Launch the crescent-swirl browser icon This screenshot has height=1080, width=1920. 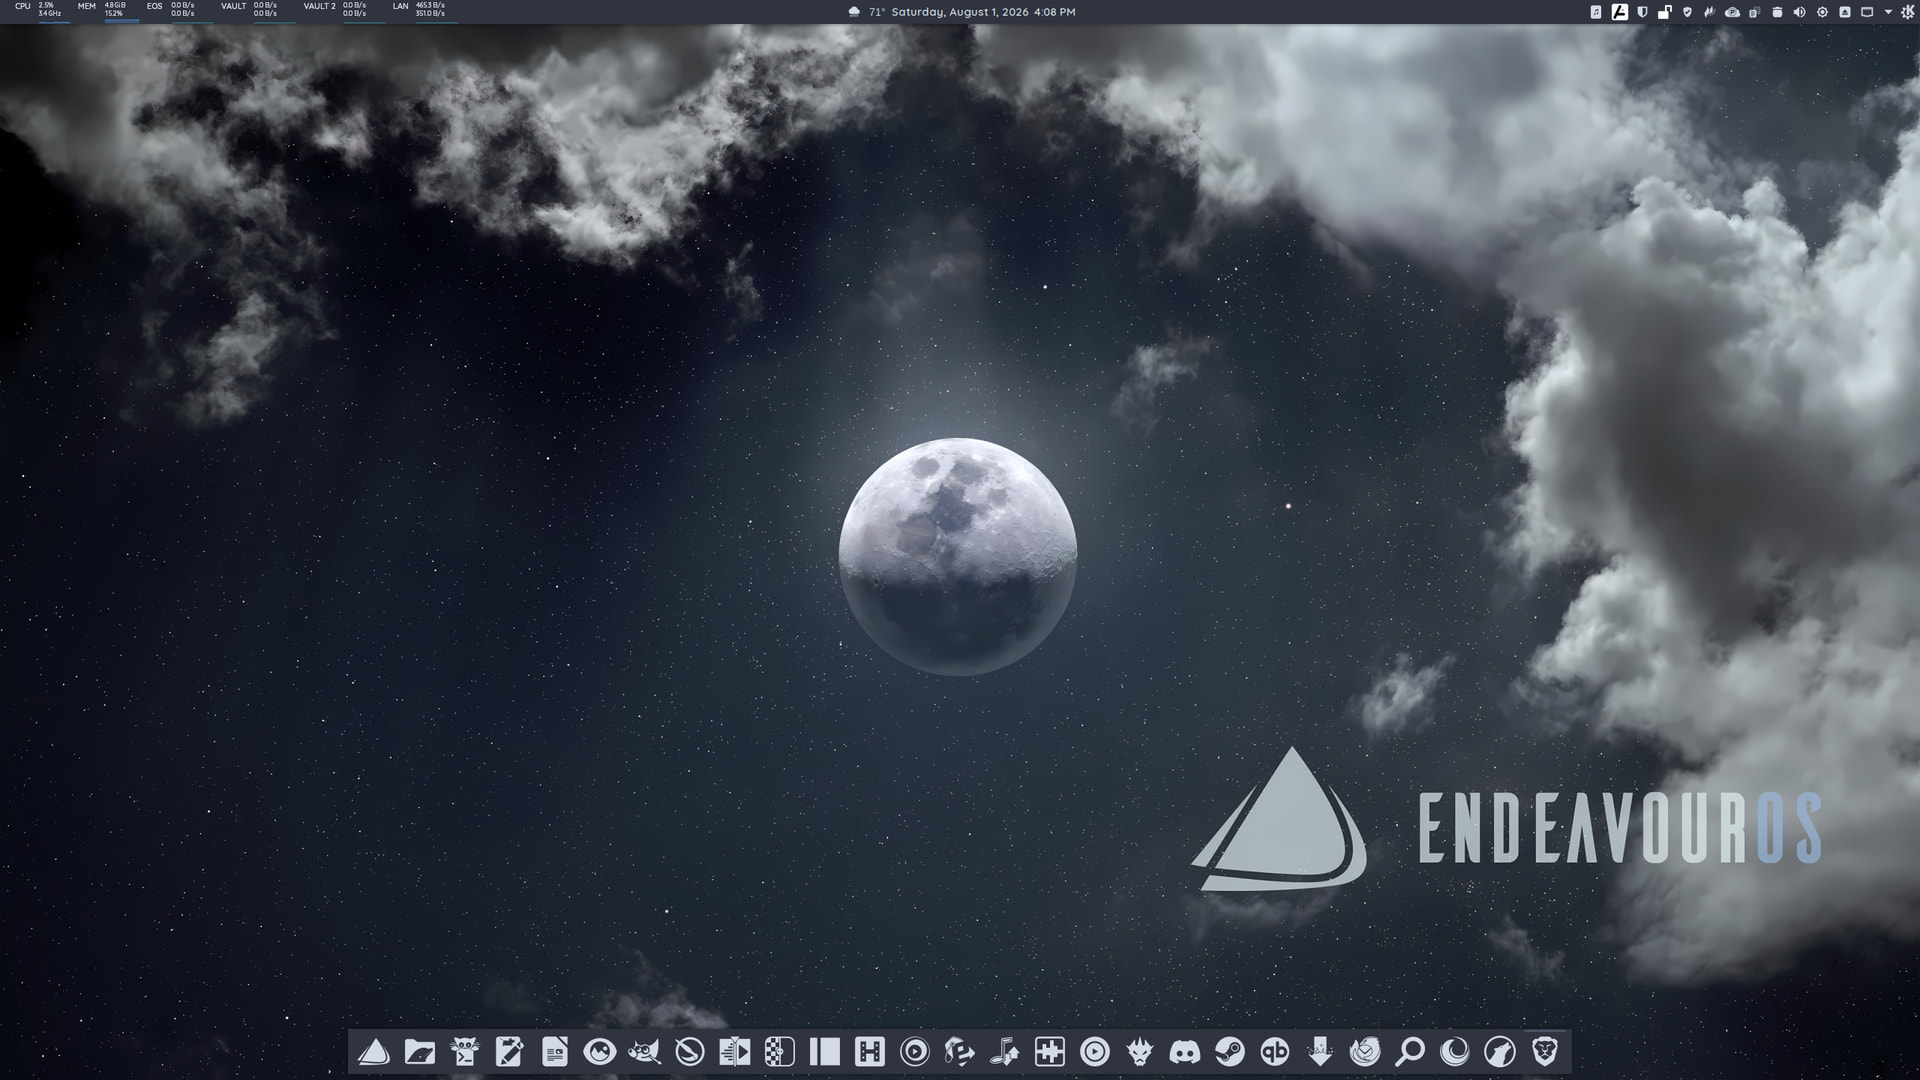tap(1455, 1052)
